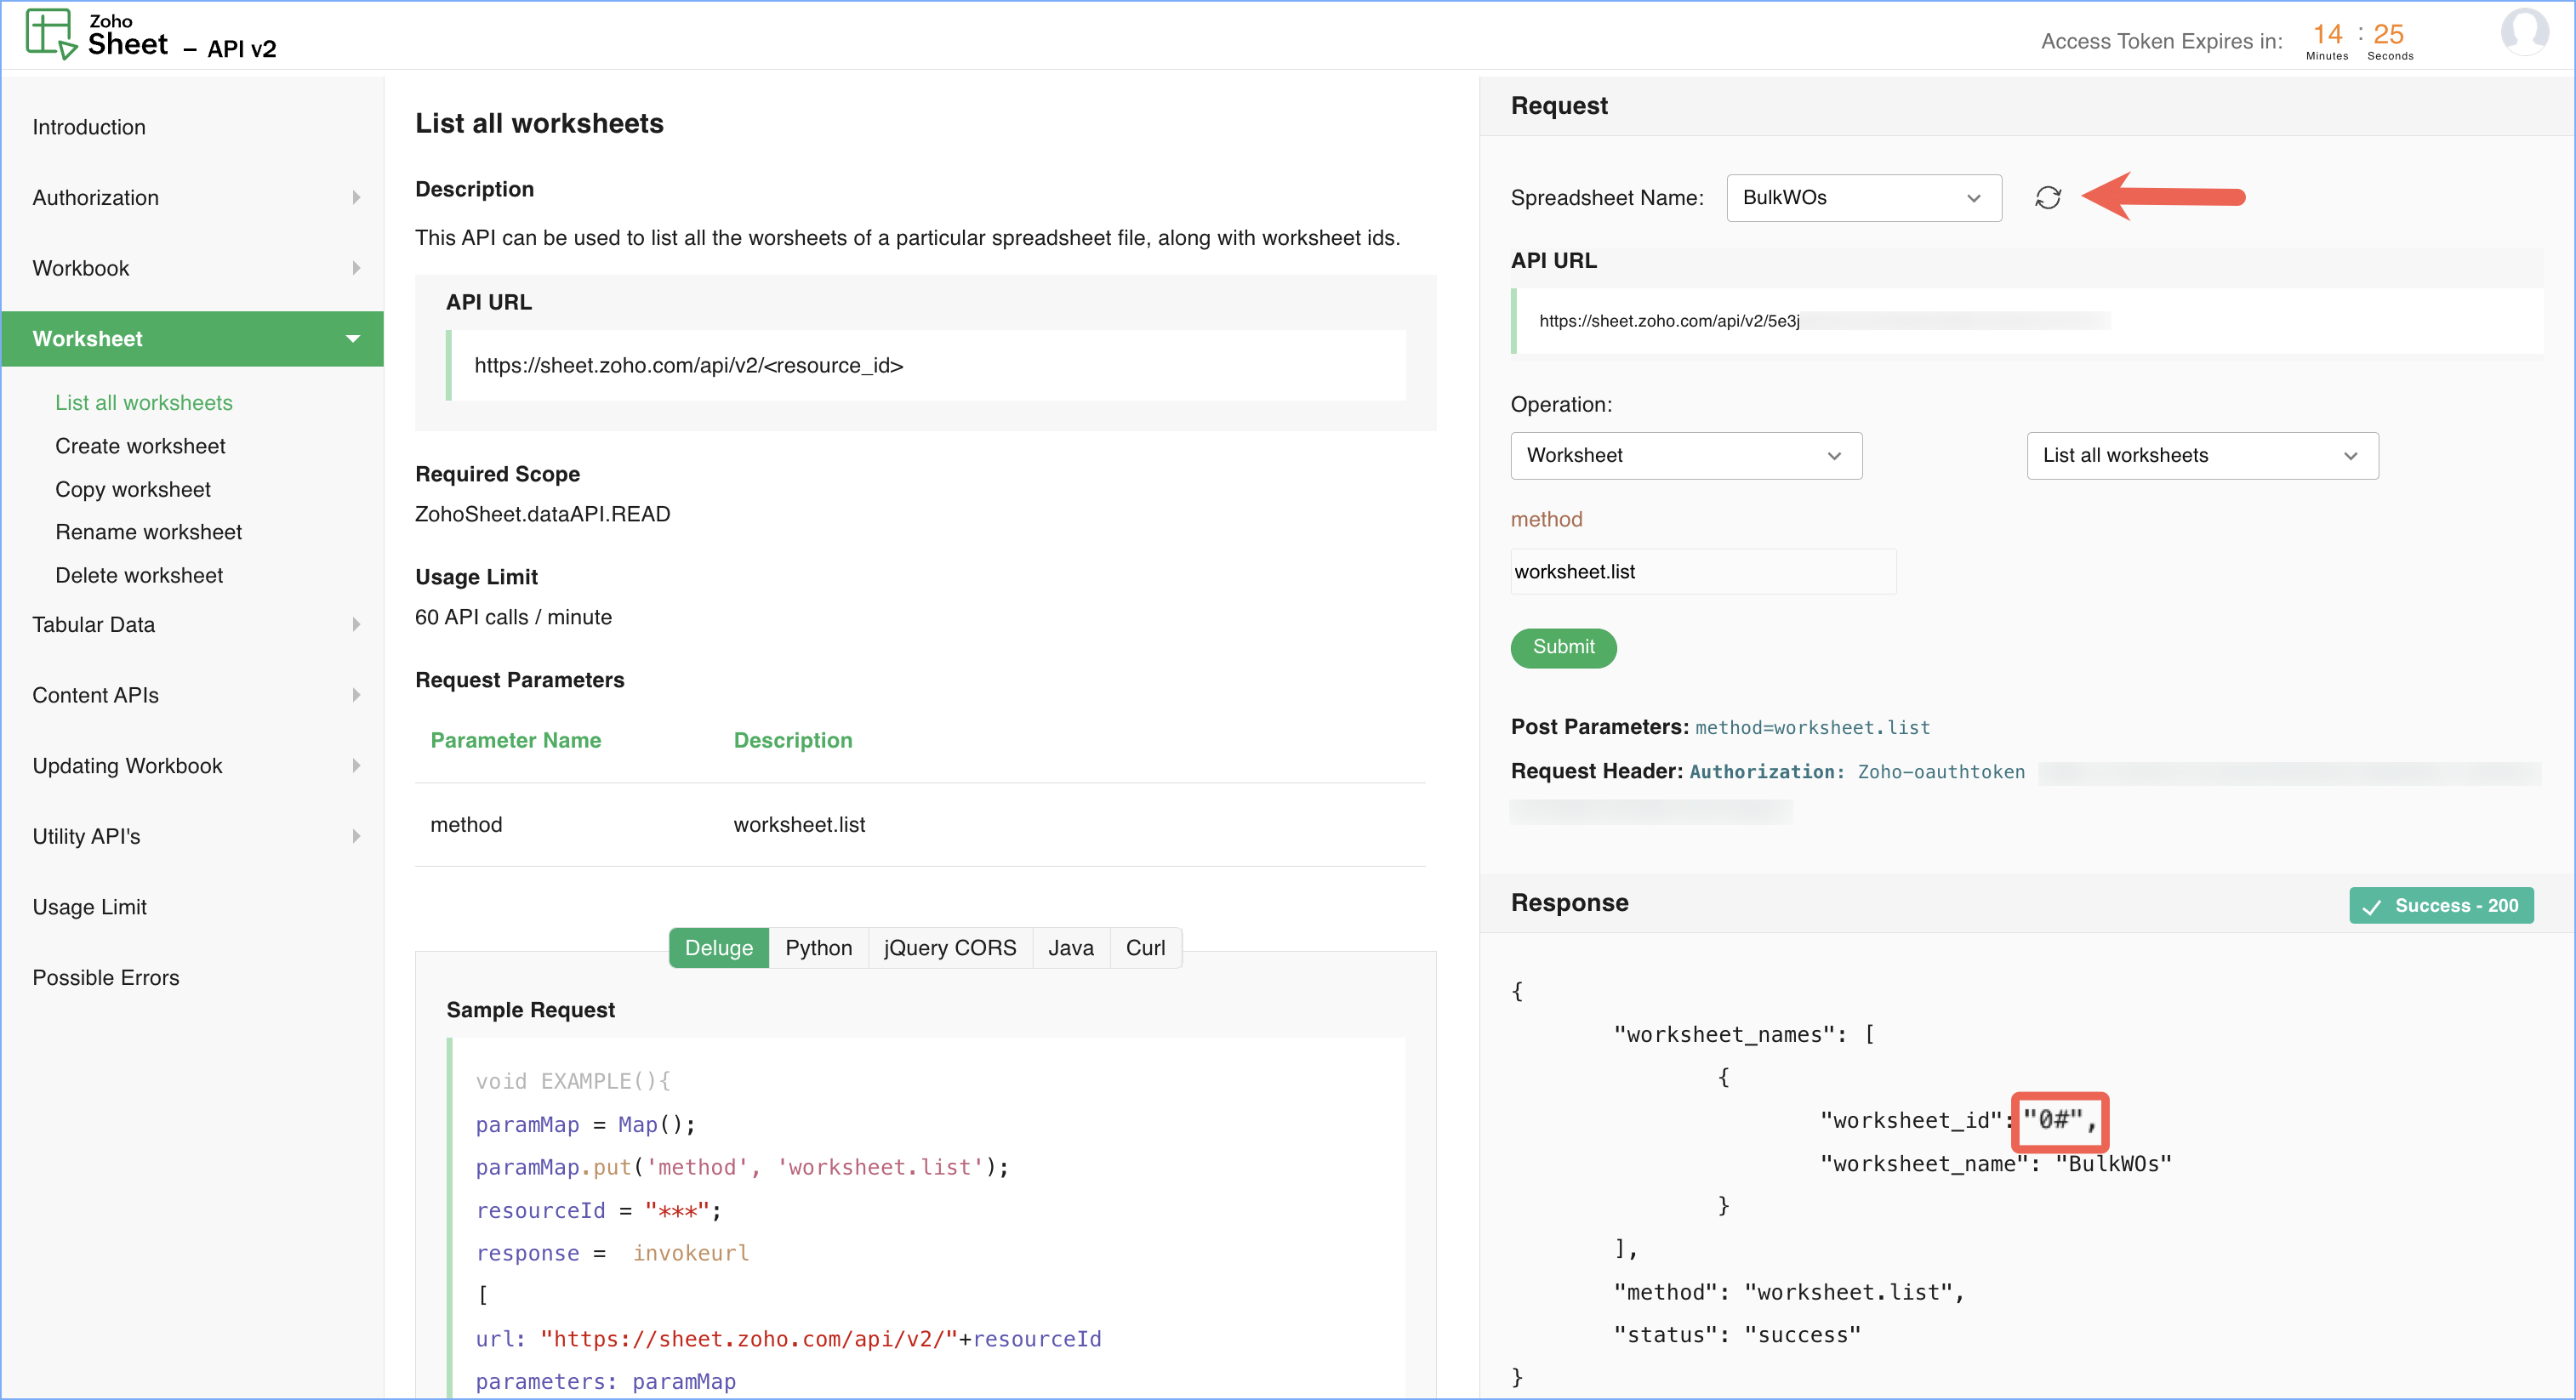This screenshot has width=2576, height=1400.
Task: Open the Spreadsheet Name dropdown
Action: [1863, 198]
